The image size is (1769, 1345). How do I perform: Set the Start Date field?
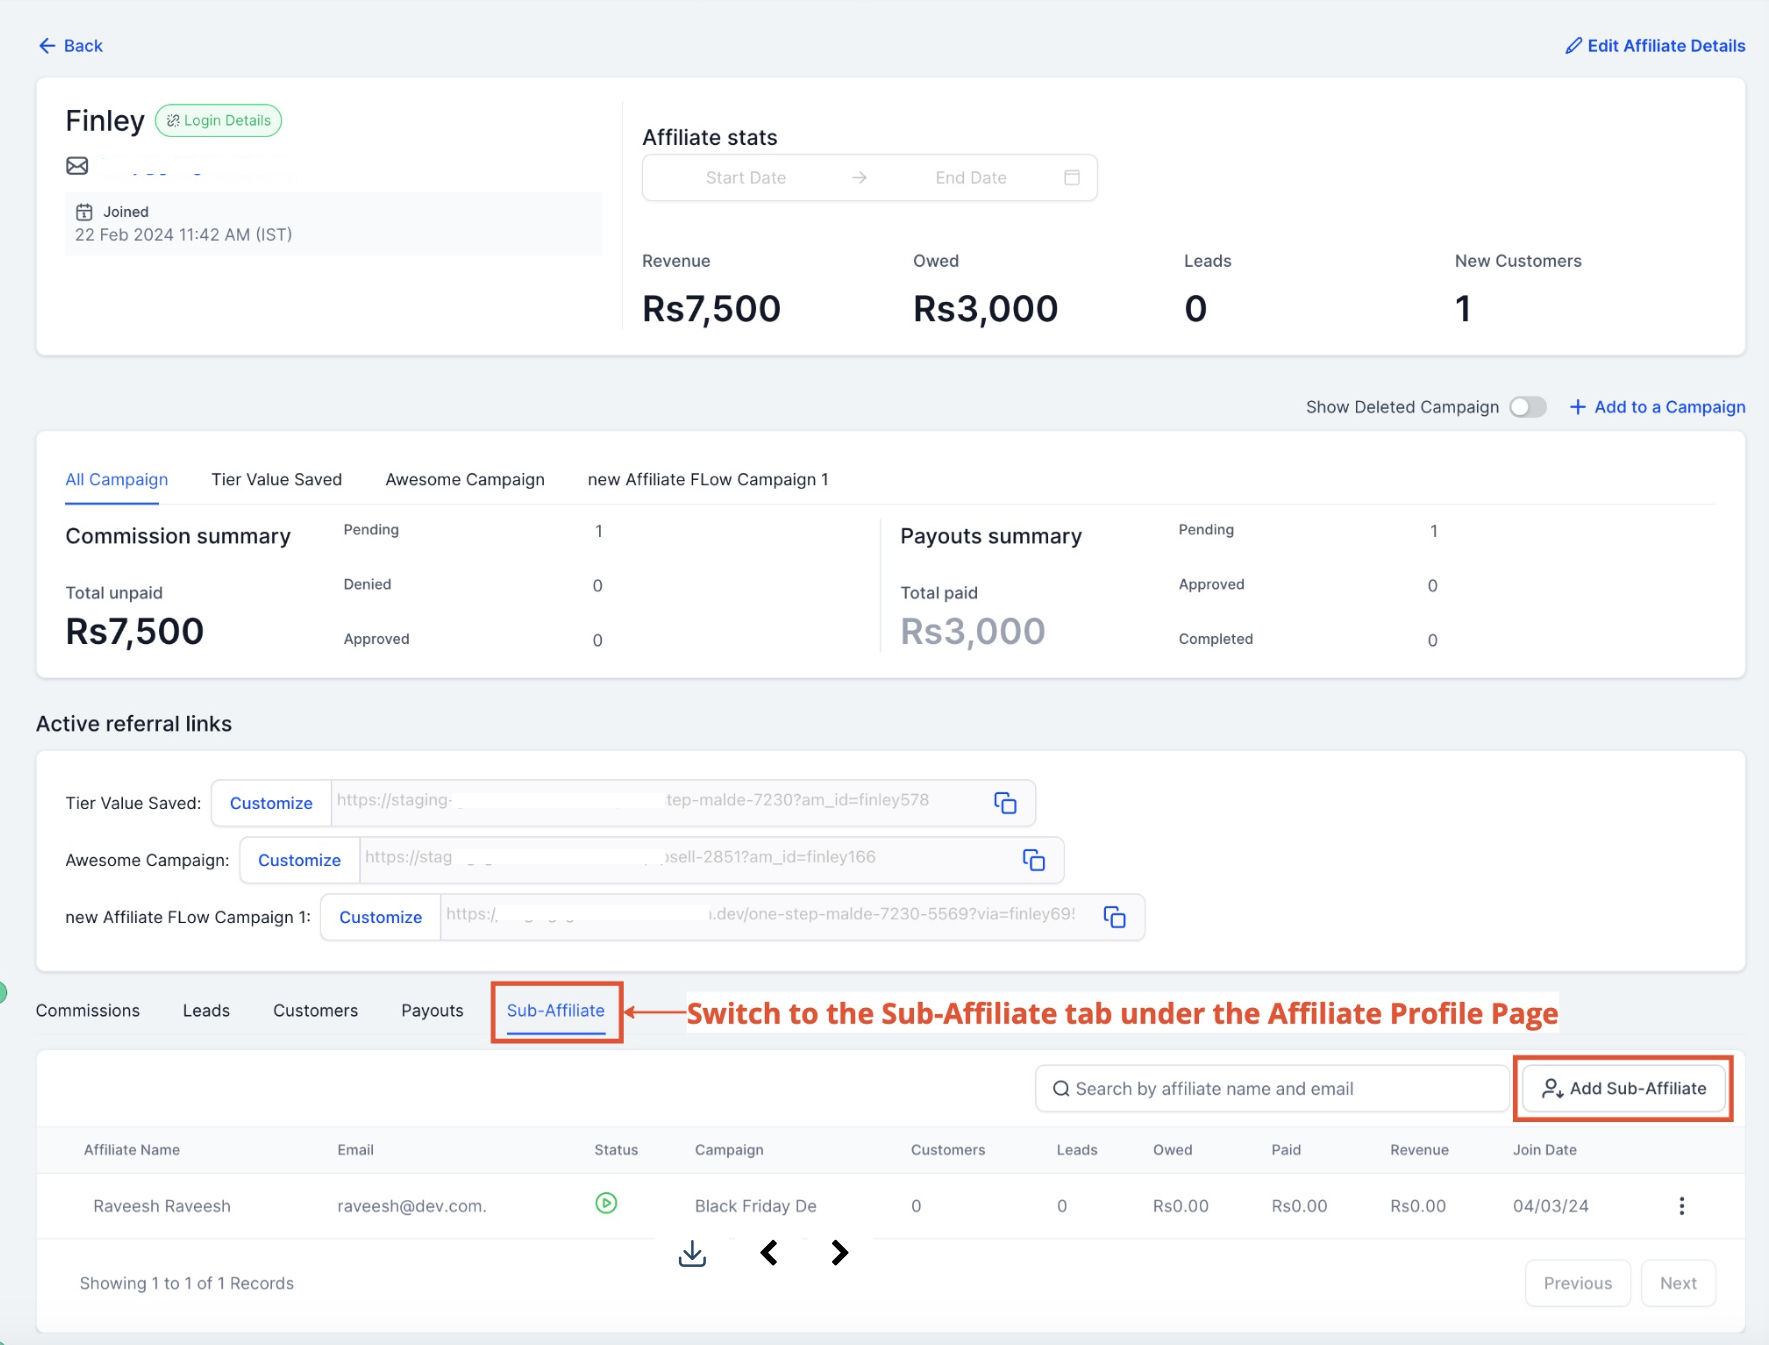[x=746, y=178]
